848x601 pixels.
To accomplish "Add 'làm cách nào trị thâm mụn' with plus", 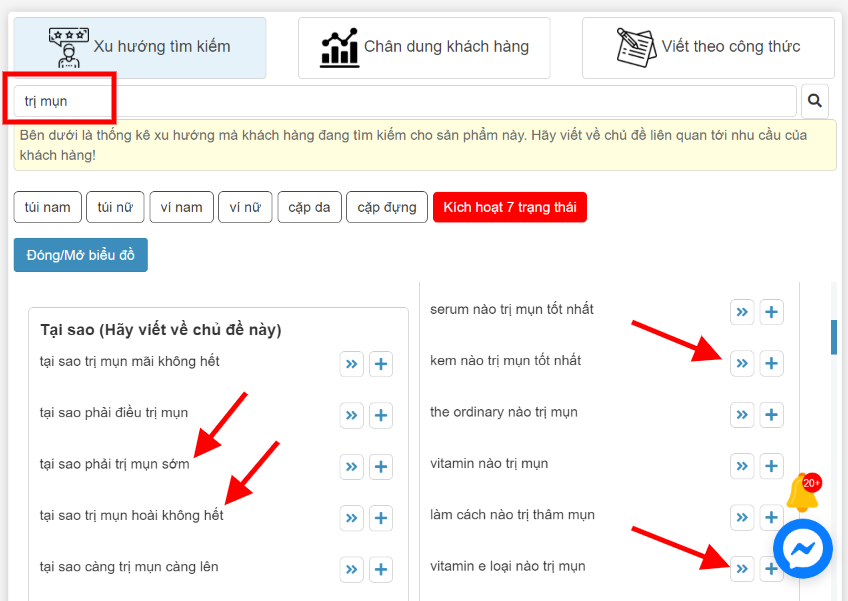I will click(771, 518).
